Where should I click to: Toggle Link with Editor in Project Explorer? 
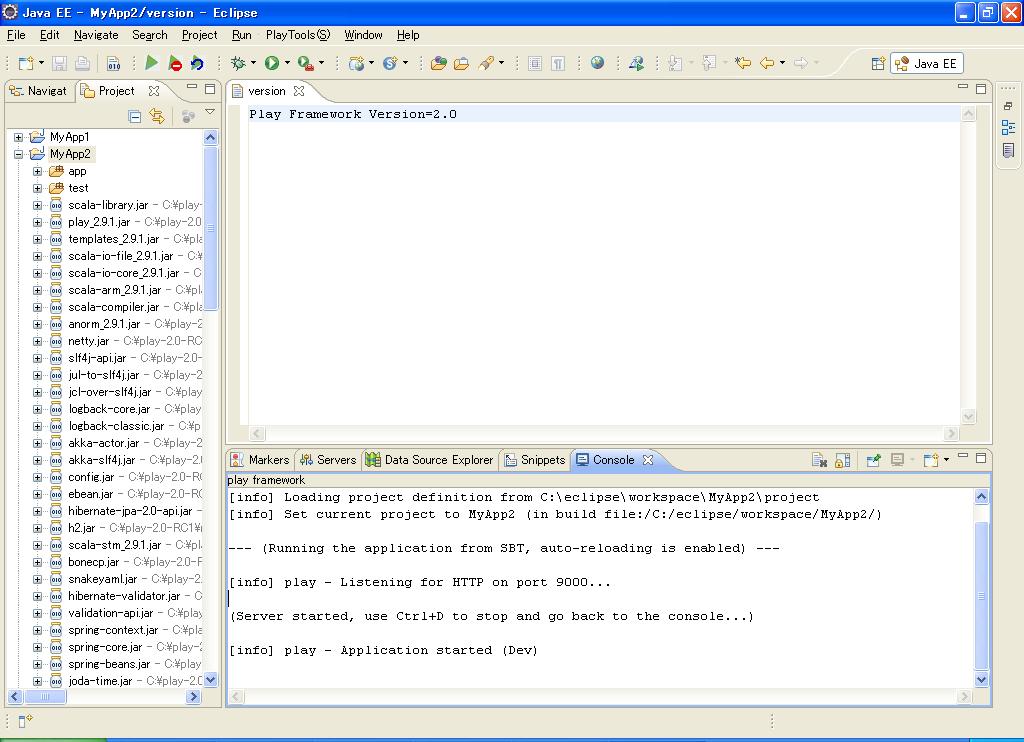(157, 116)
